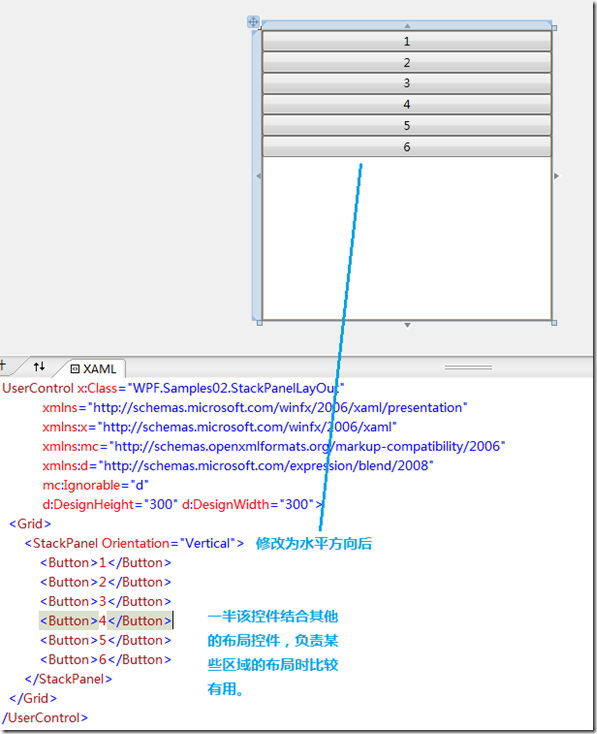Viewport: 597px width, 734px height.
Task: Click the xmlns presentation namespace line
Action: click(255, 408)
